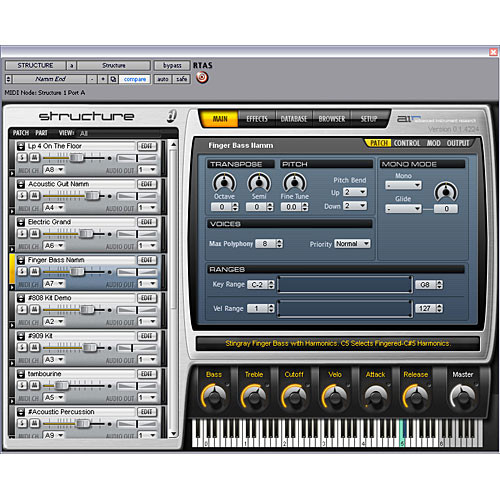Click the Octave transpose knob
500x500 pixels.
(224, 183)
